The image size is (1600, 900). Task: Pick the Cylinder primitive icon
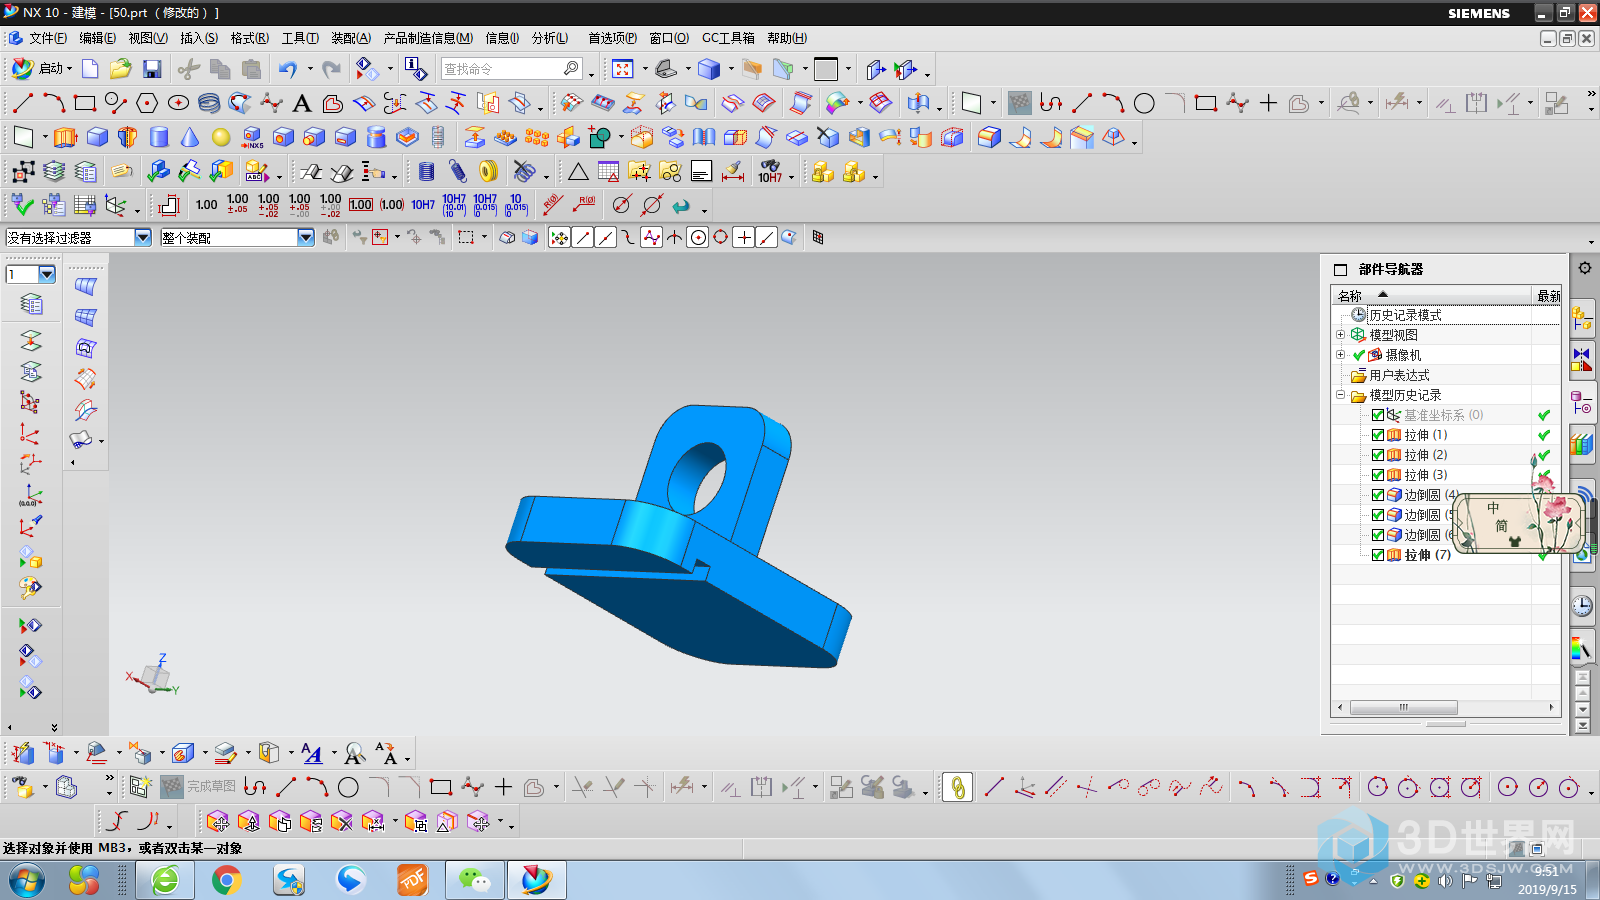click(159, 137)
